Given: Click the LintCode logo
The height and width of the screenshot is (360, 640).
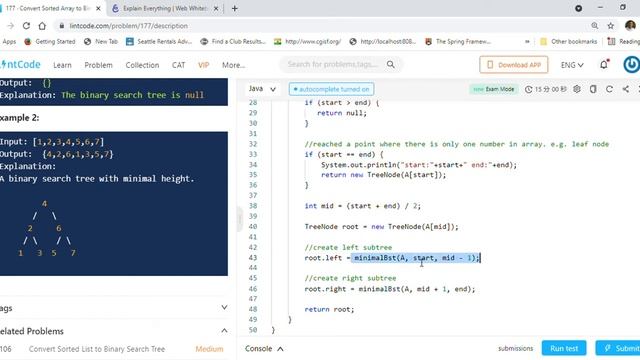Looking at the screenshot, I should [x=20, y=64].
